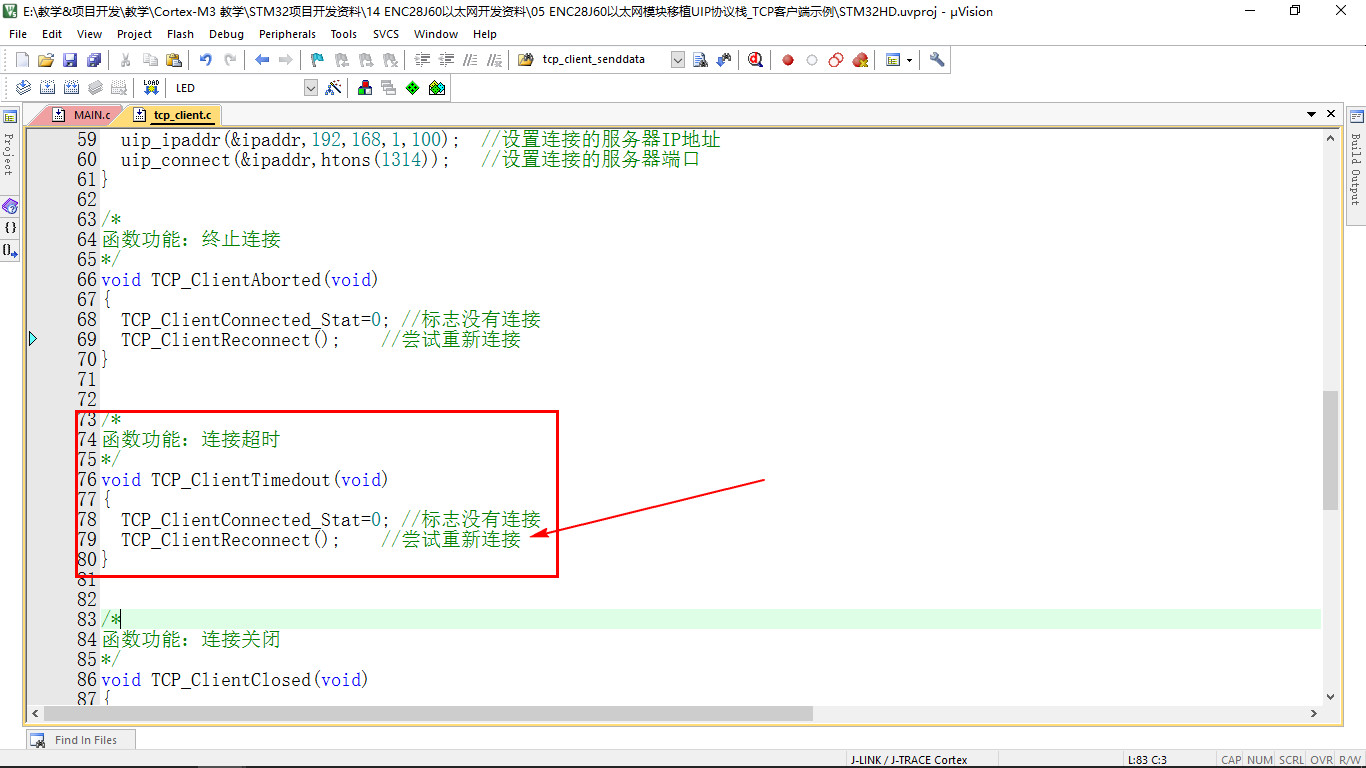Open the Peripherals menu
Viewport: 1366px width, 768px height.
[x=287, y=34]
